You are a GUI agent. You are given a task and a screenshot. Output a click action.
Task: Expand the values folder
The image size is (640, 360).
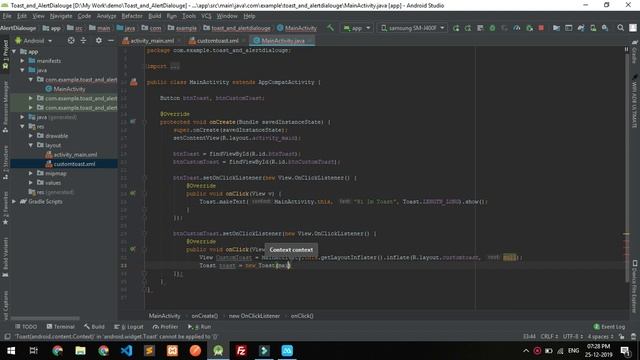click(x=31, y=183)
